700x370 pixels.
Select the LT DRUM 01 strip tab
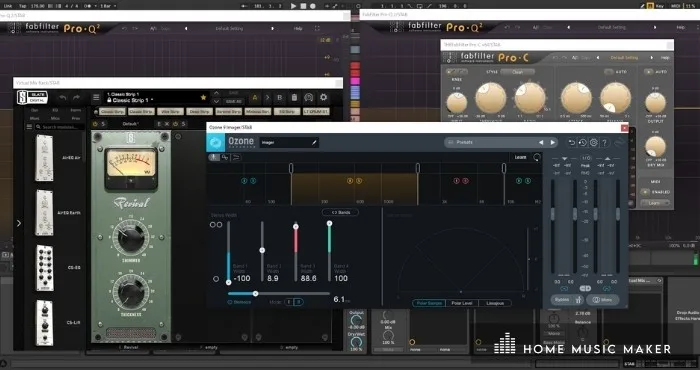[316, 111]
